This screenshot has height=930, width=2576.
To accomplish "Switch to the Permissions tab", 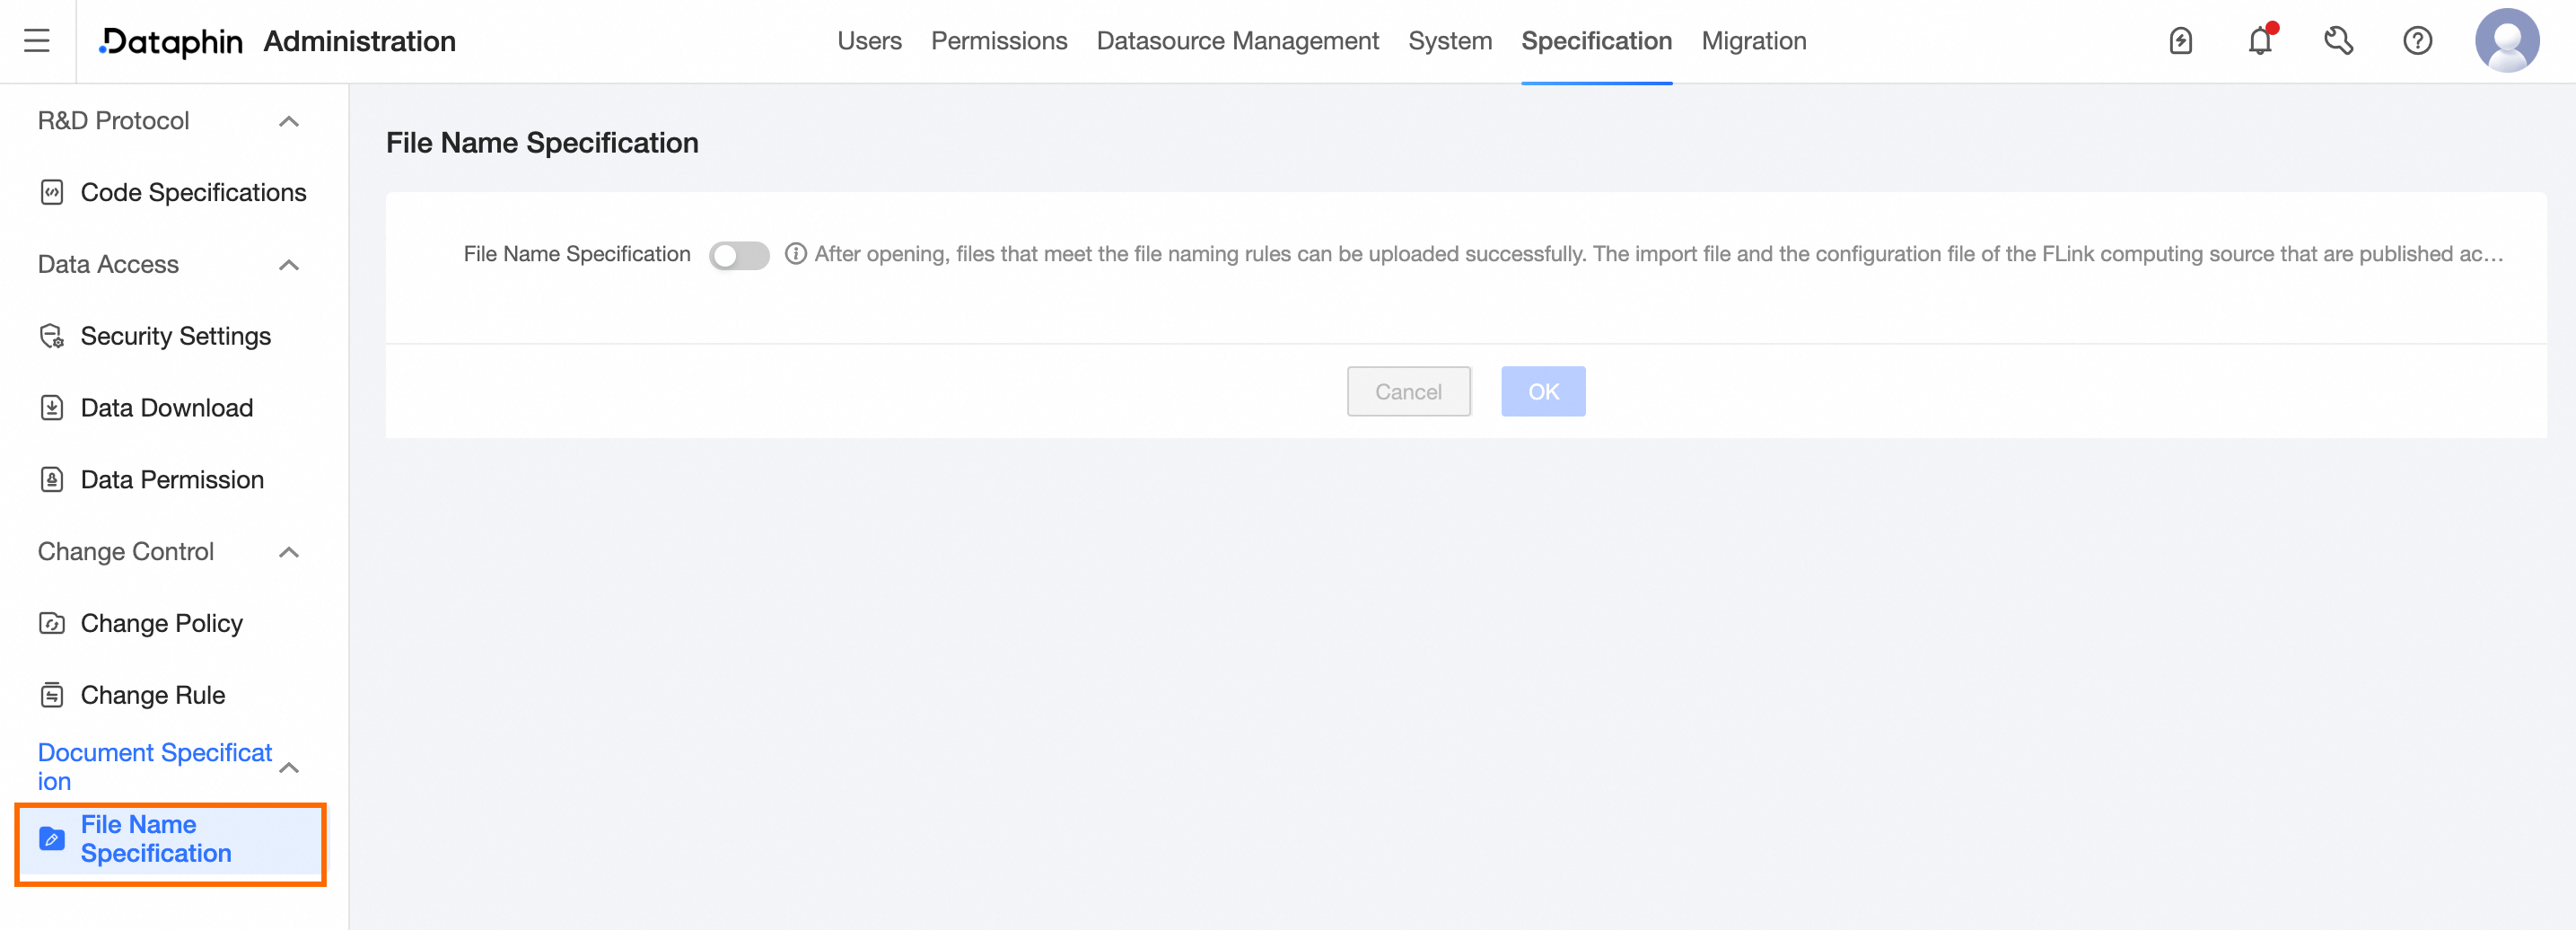I will pos(999,41).
